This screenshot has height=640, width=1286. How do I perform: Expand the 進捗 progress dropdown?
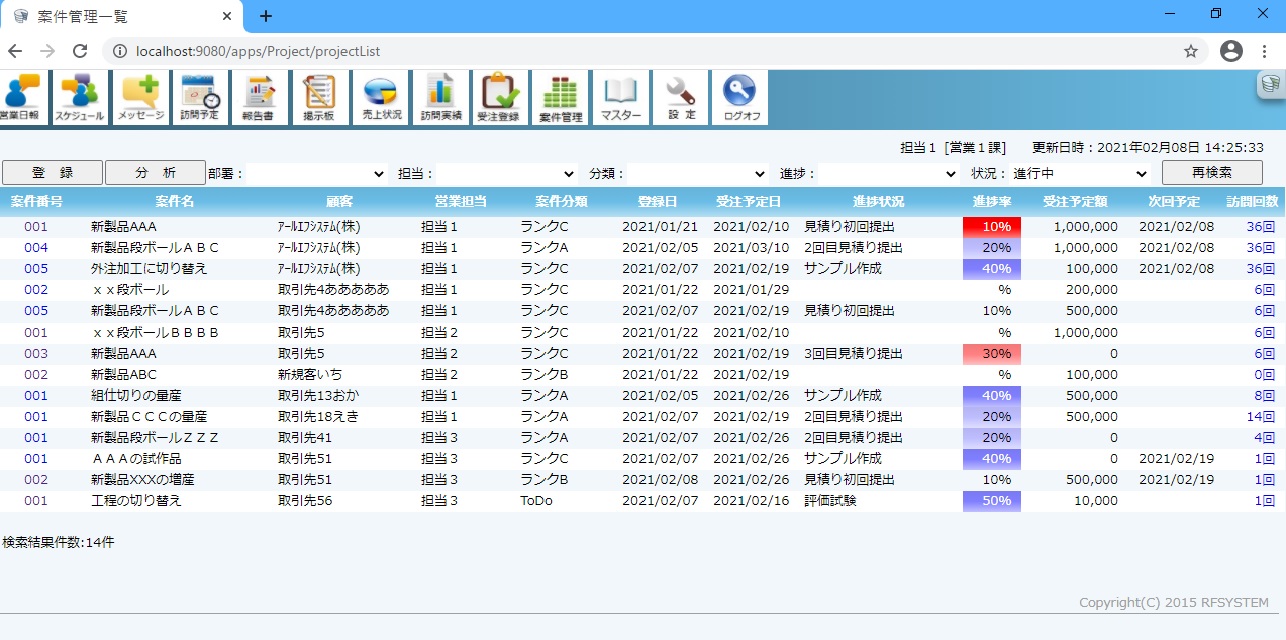[x=888, y=173]
